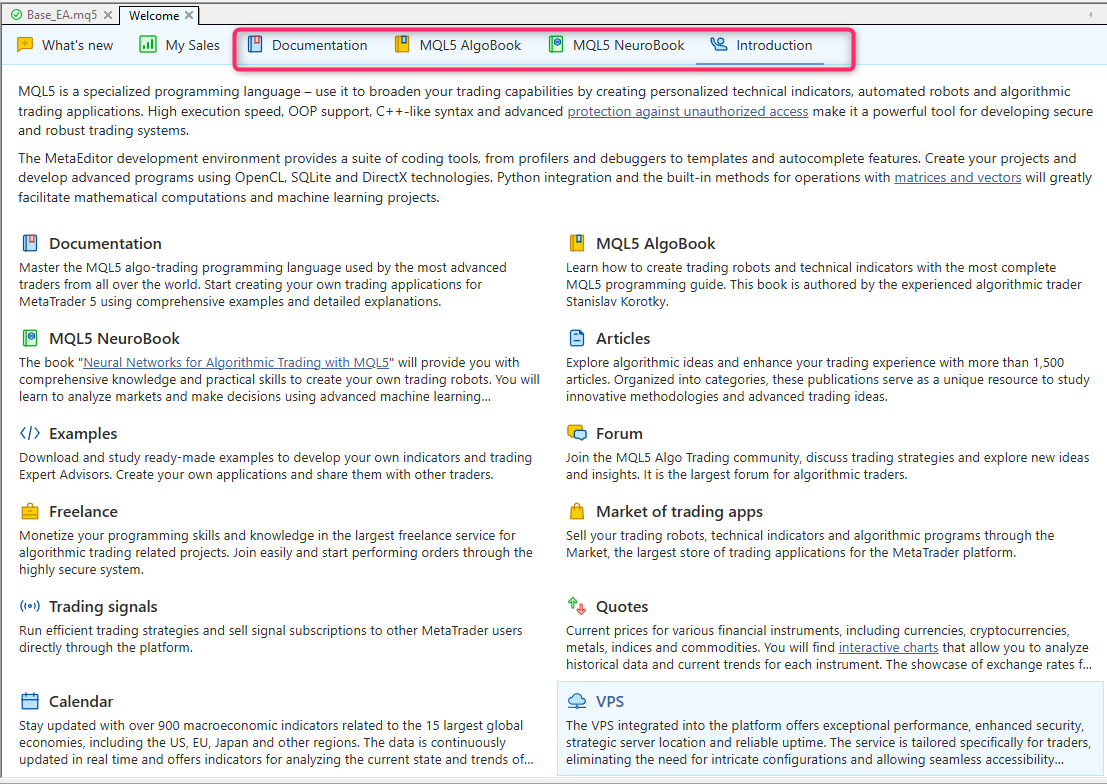Open the My Sales tab
Image resolution: width=1107 pixels, height=784 pixels.
click(179, 45)
